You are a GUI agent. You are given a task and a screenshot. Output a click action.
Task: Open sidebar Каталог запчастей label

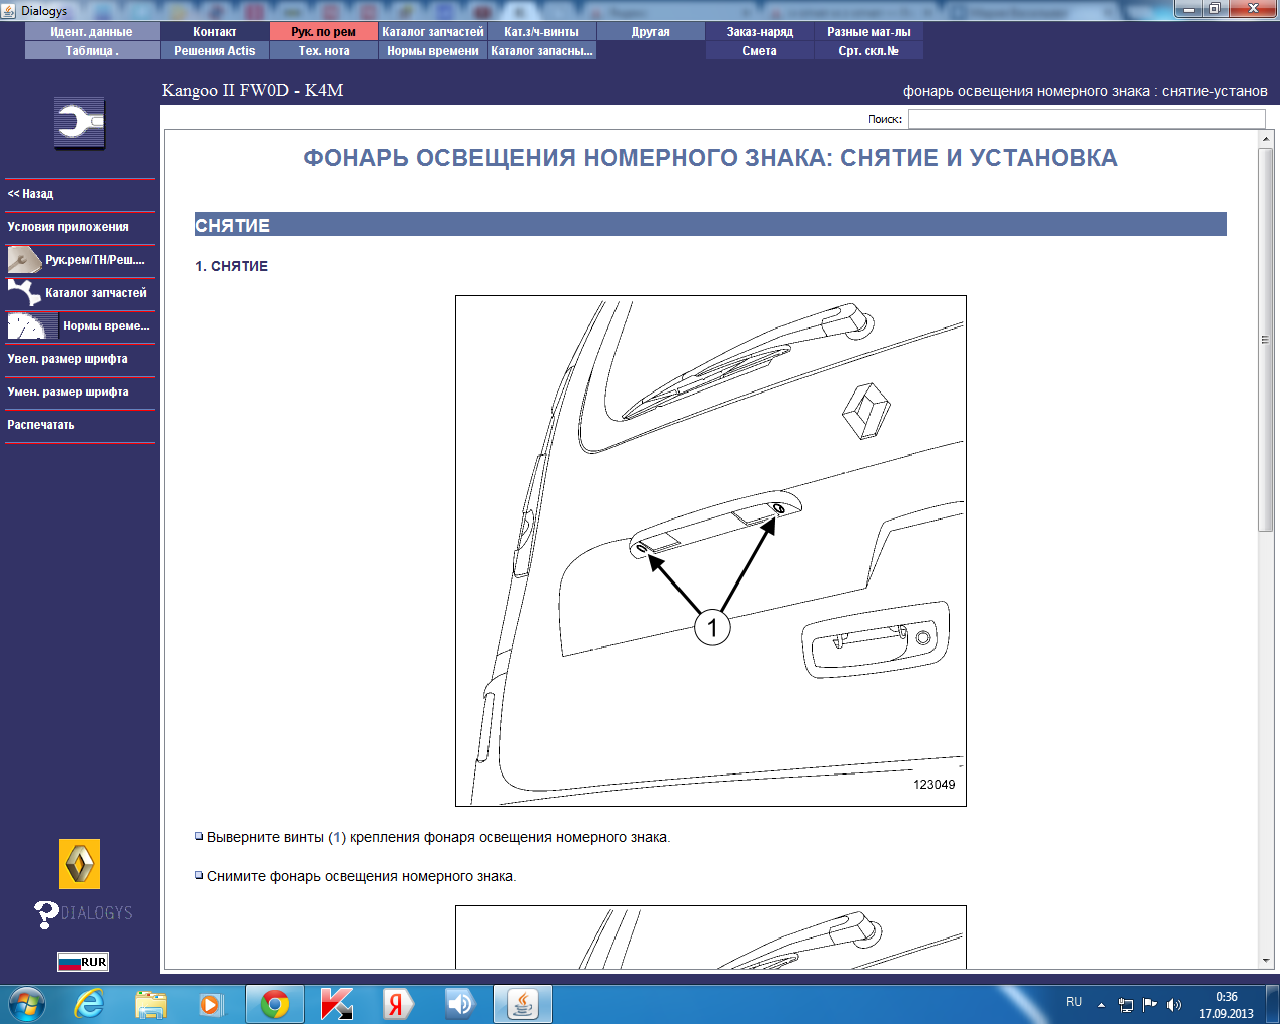click(x=96, y=293)
